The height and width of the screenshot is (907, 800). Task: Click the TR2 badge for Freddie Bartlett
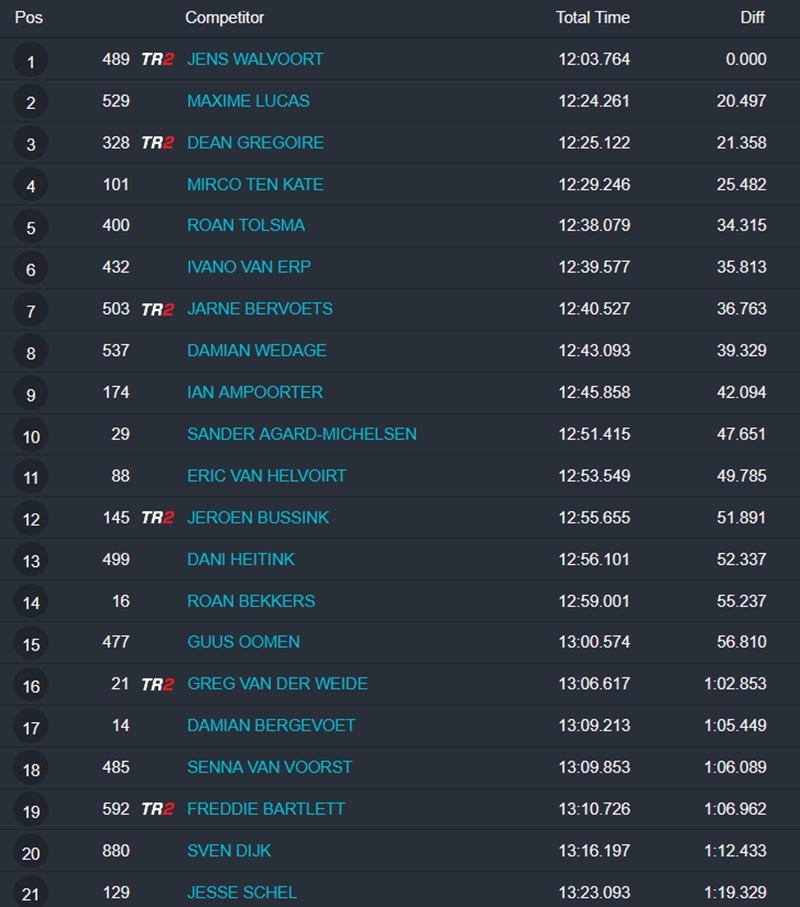pos(157,809)
